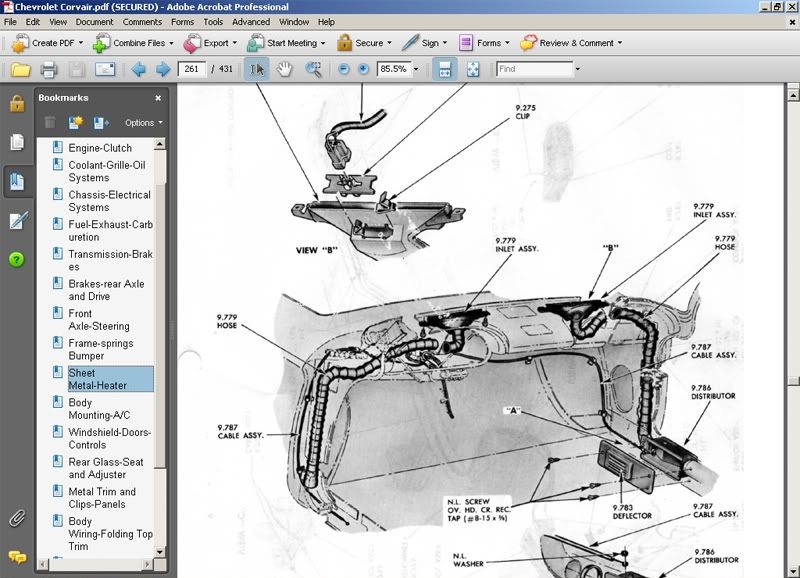Image resolution: width=800 pixels, height=578 pixels.
Task: Click the Open folder icon
Action: coord(20,69)
